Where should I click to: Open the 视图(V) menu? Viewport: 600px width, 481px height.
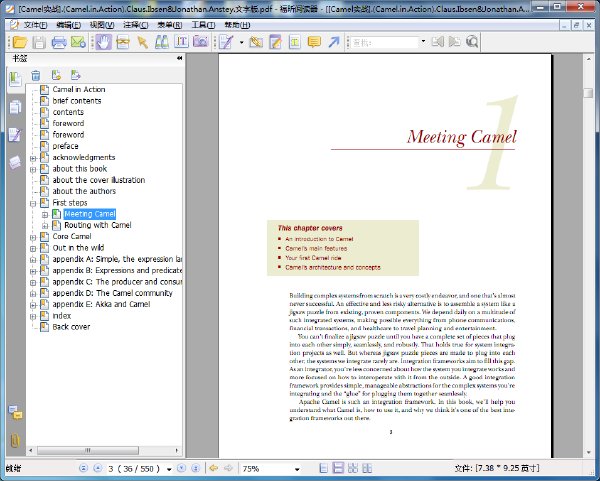102,25
